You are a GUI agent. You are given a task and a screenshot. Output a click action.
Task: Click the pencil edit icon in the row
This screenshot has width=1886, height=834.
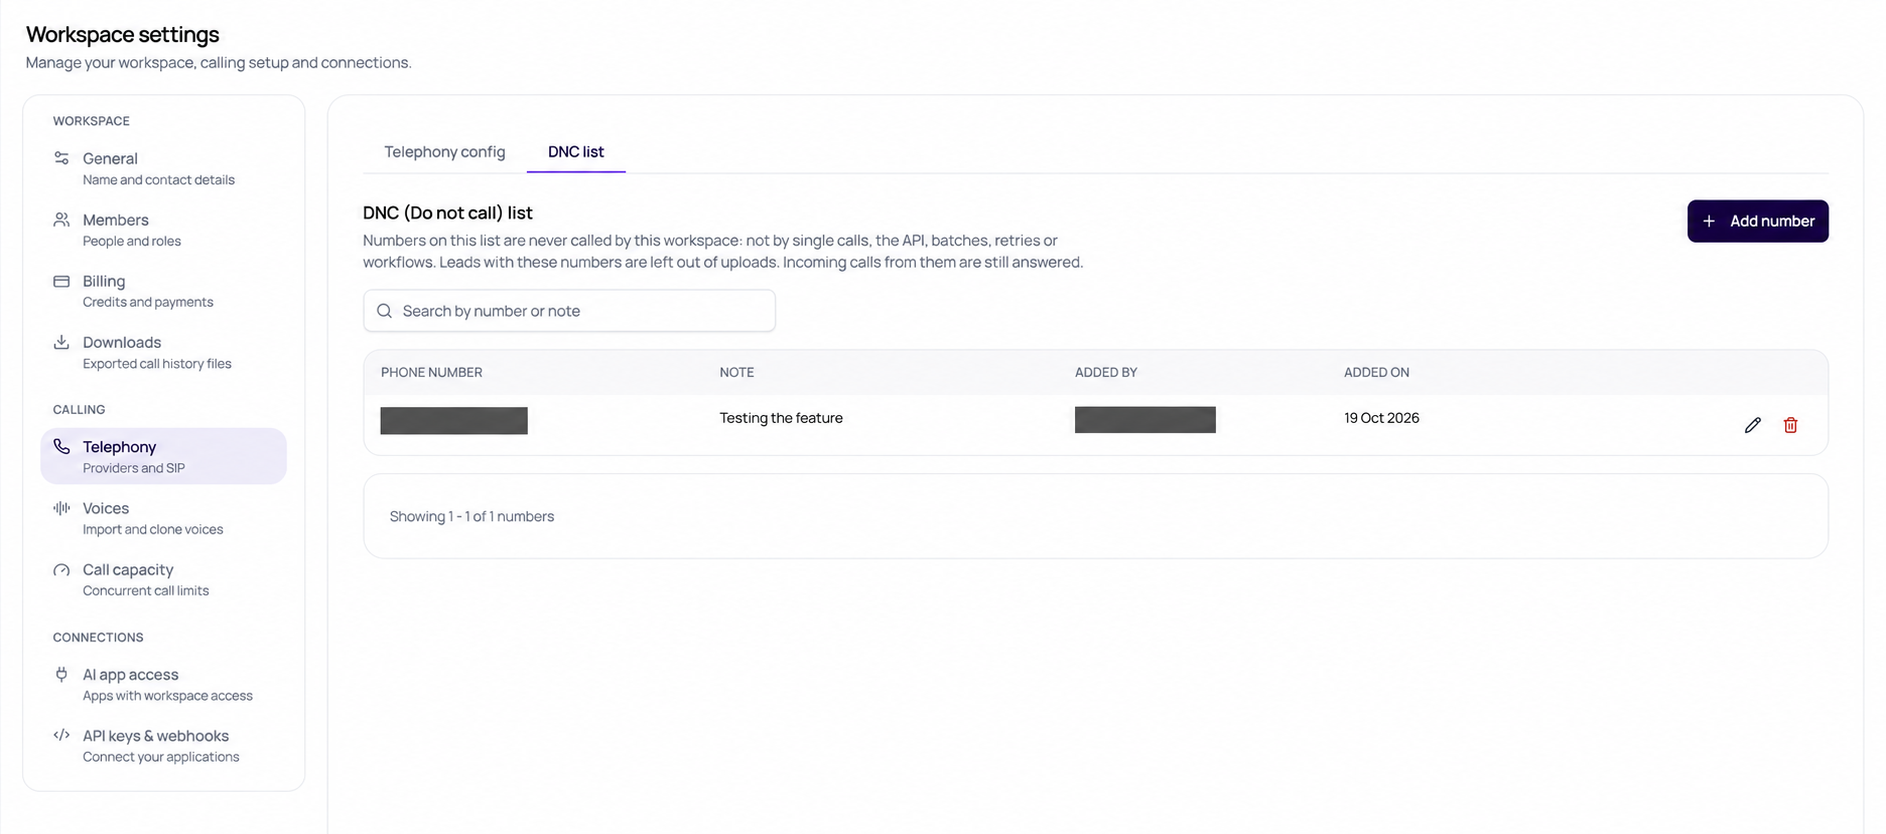coord(1752,425)
